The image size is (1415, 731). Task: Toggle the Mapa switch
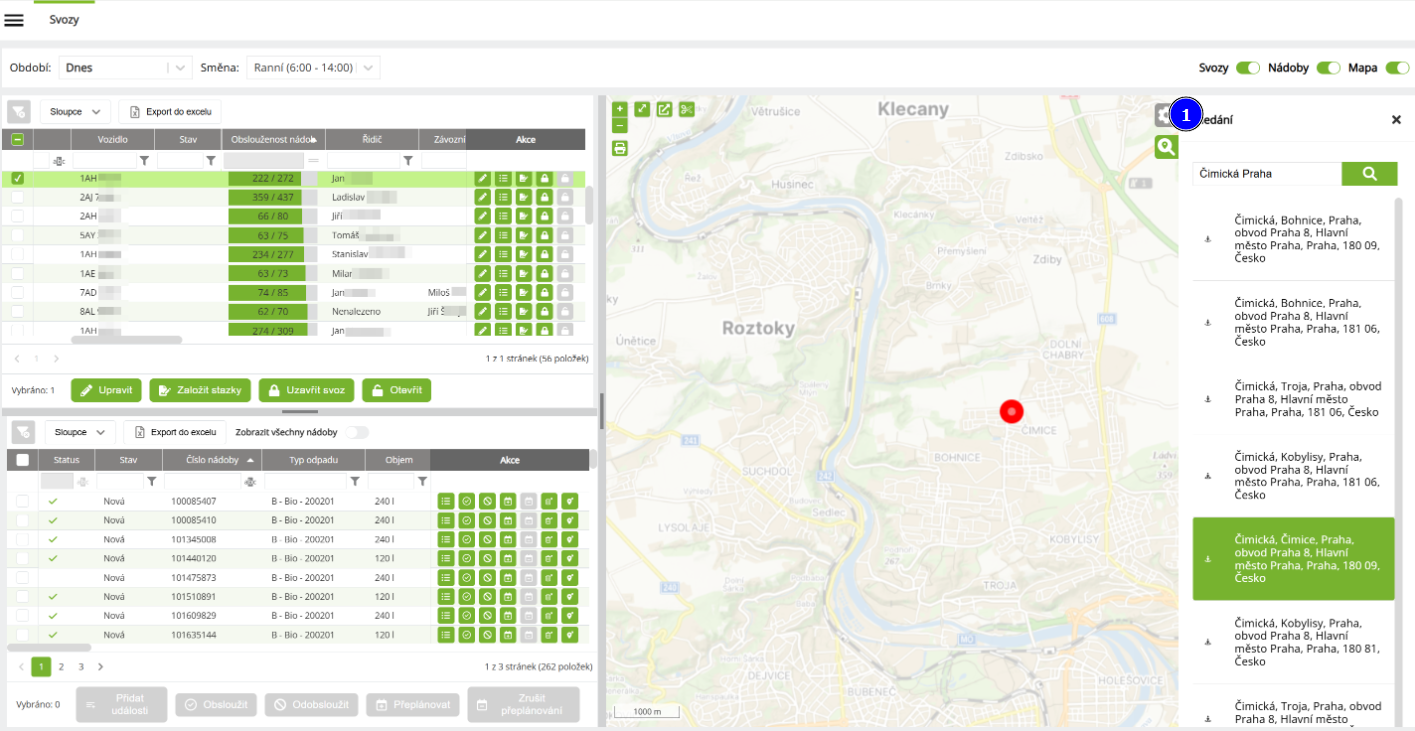1396,68
